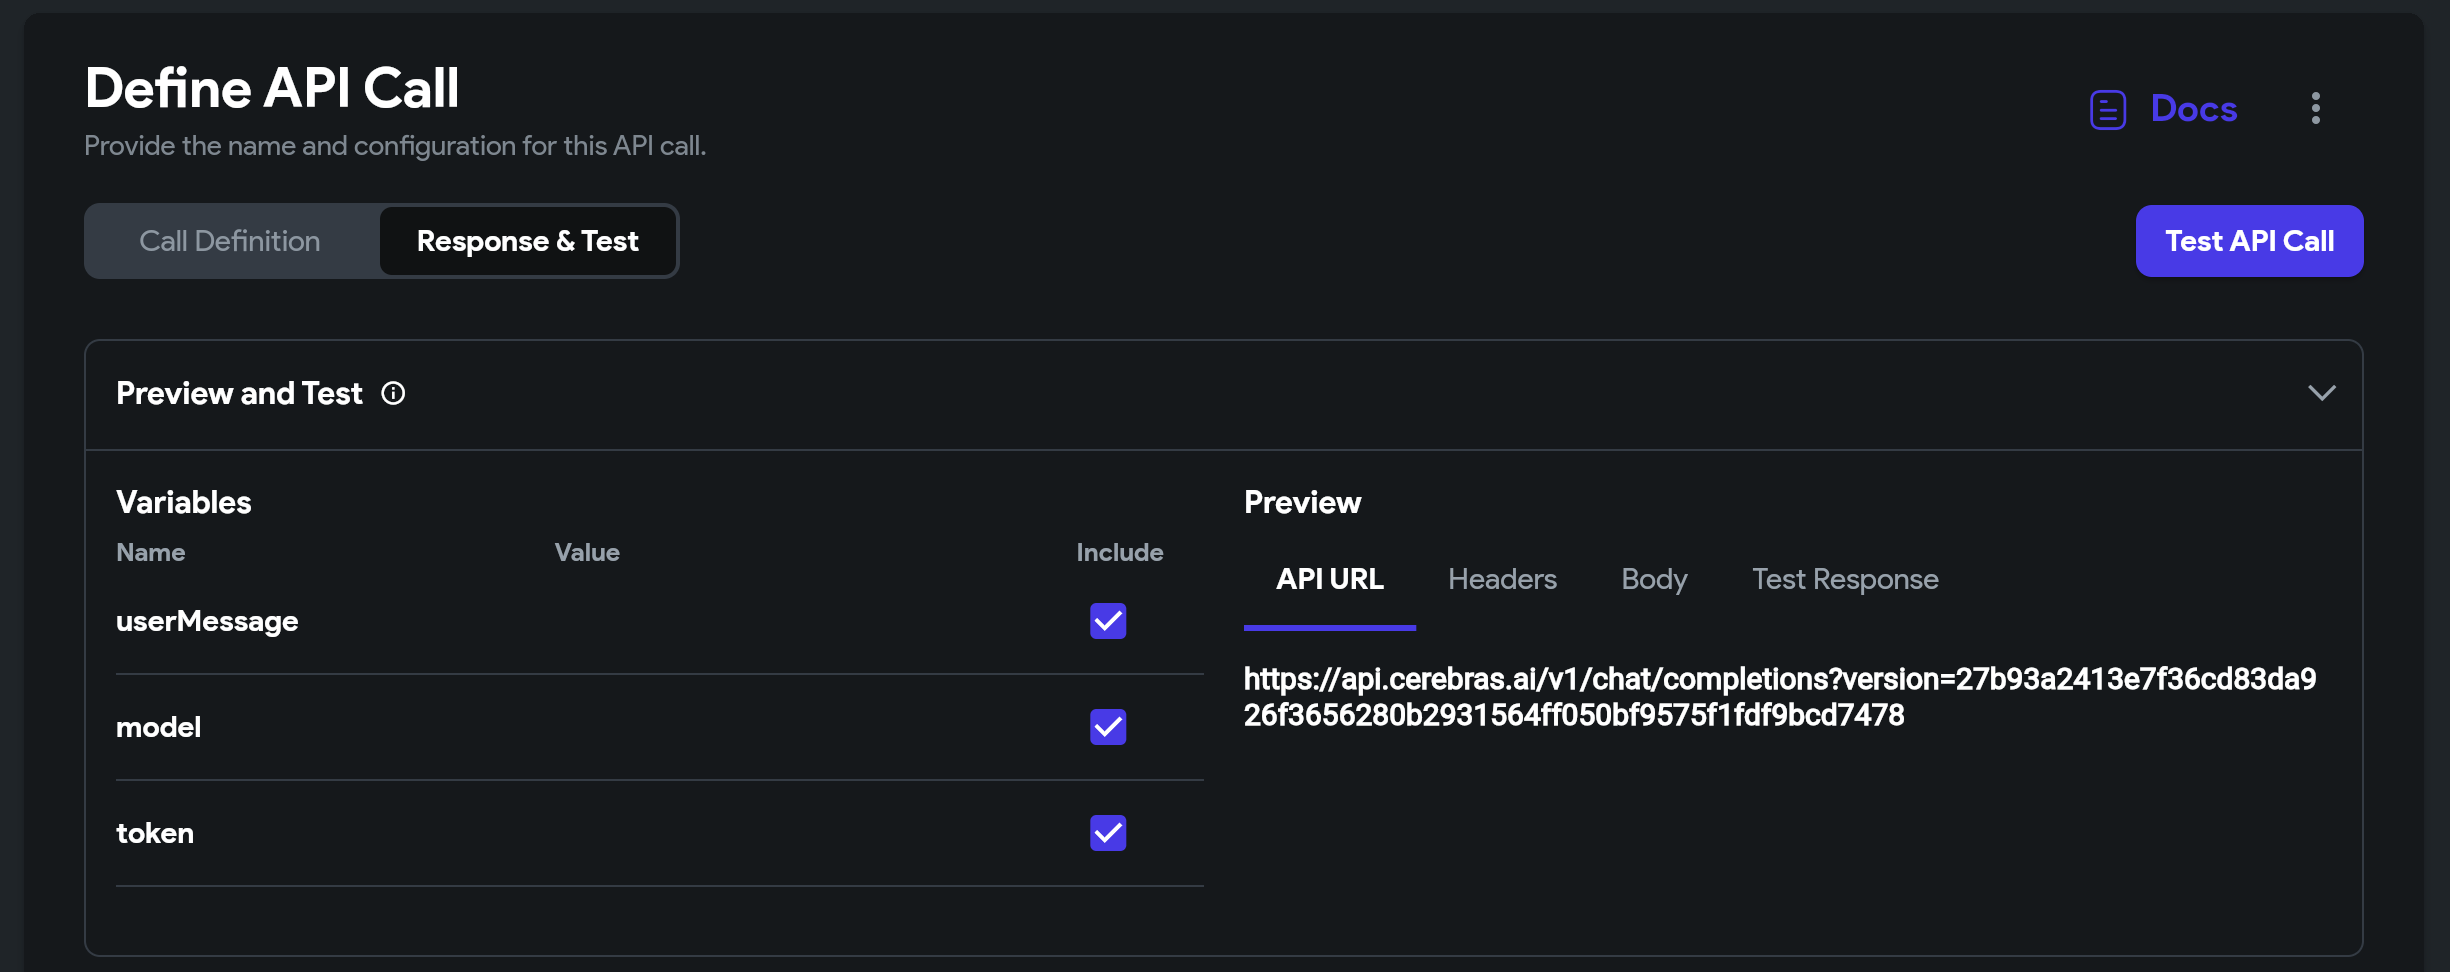The width and height of the screenshot is (2450, 972).
Task: Click the Preview and Test header
Action: click(x=238, y=393)
